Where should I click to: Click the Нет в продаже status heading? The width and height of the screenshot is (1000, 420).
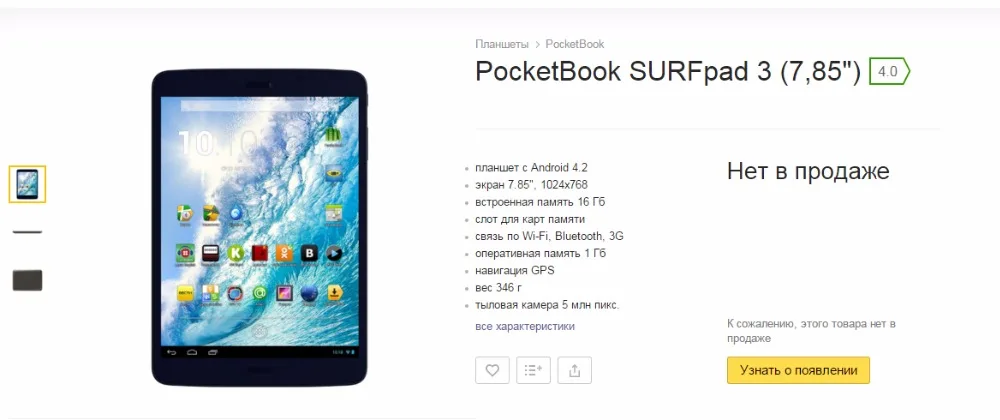pyautogui.click(x=808, y=171)
